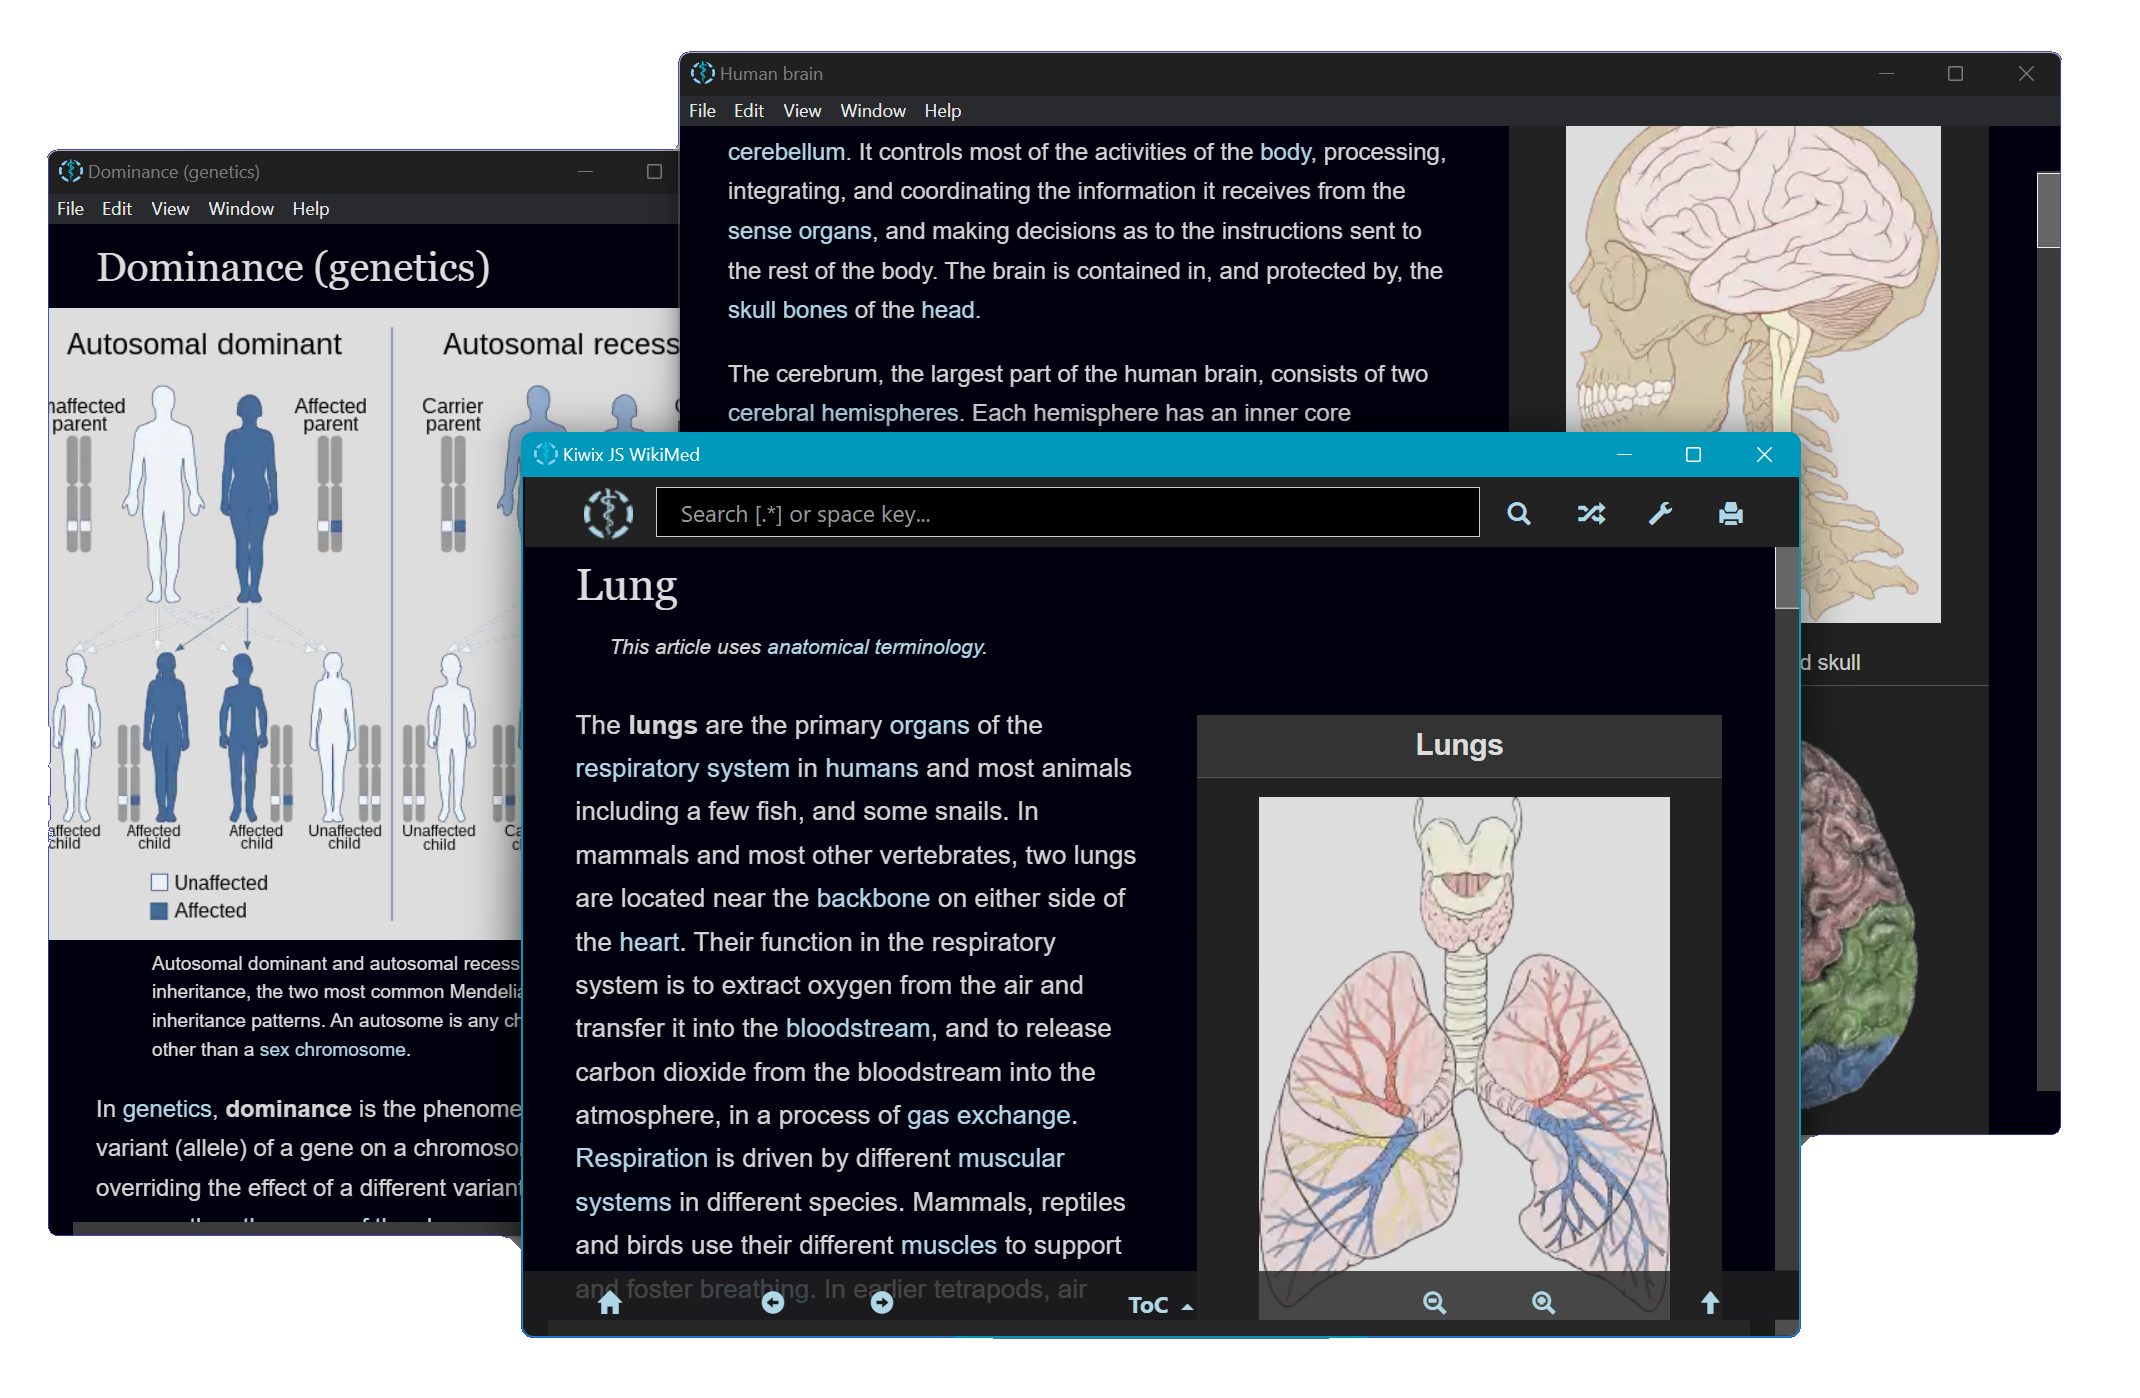Open 'skull bones' link in Human brain window
This screenshot has height=1398, width=2140.
[x=787, y=310]
